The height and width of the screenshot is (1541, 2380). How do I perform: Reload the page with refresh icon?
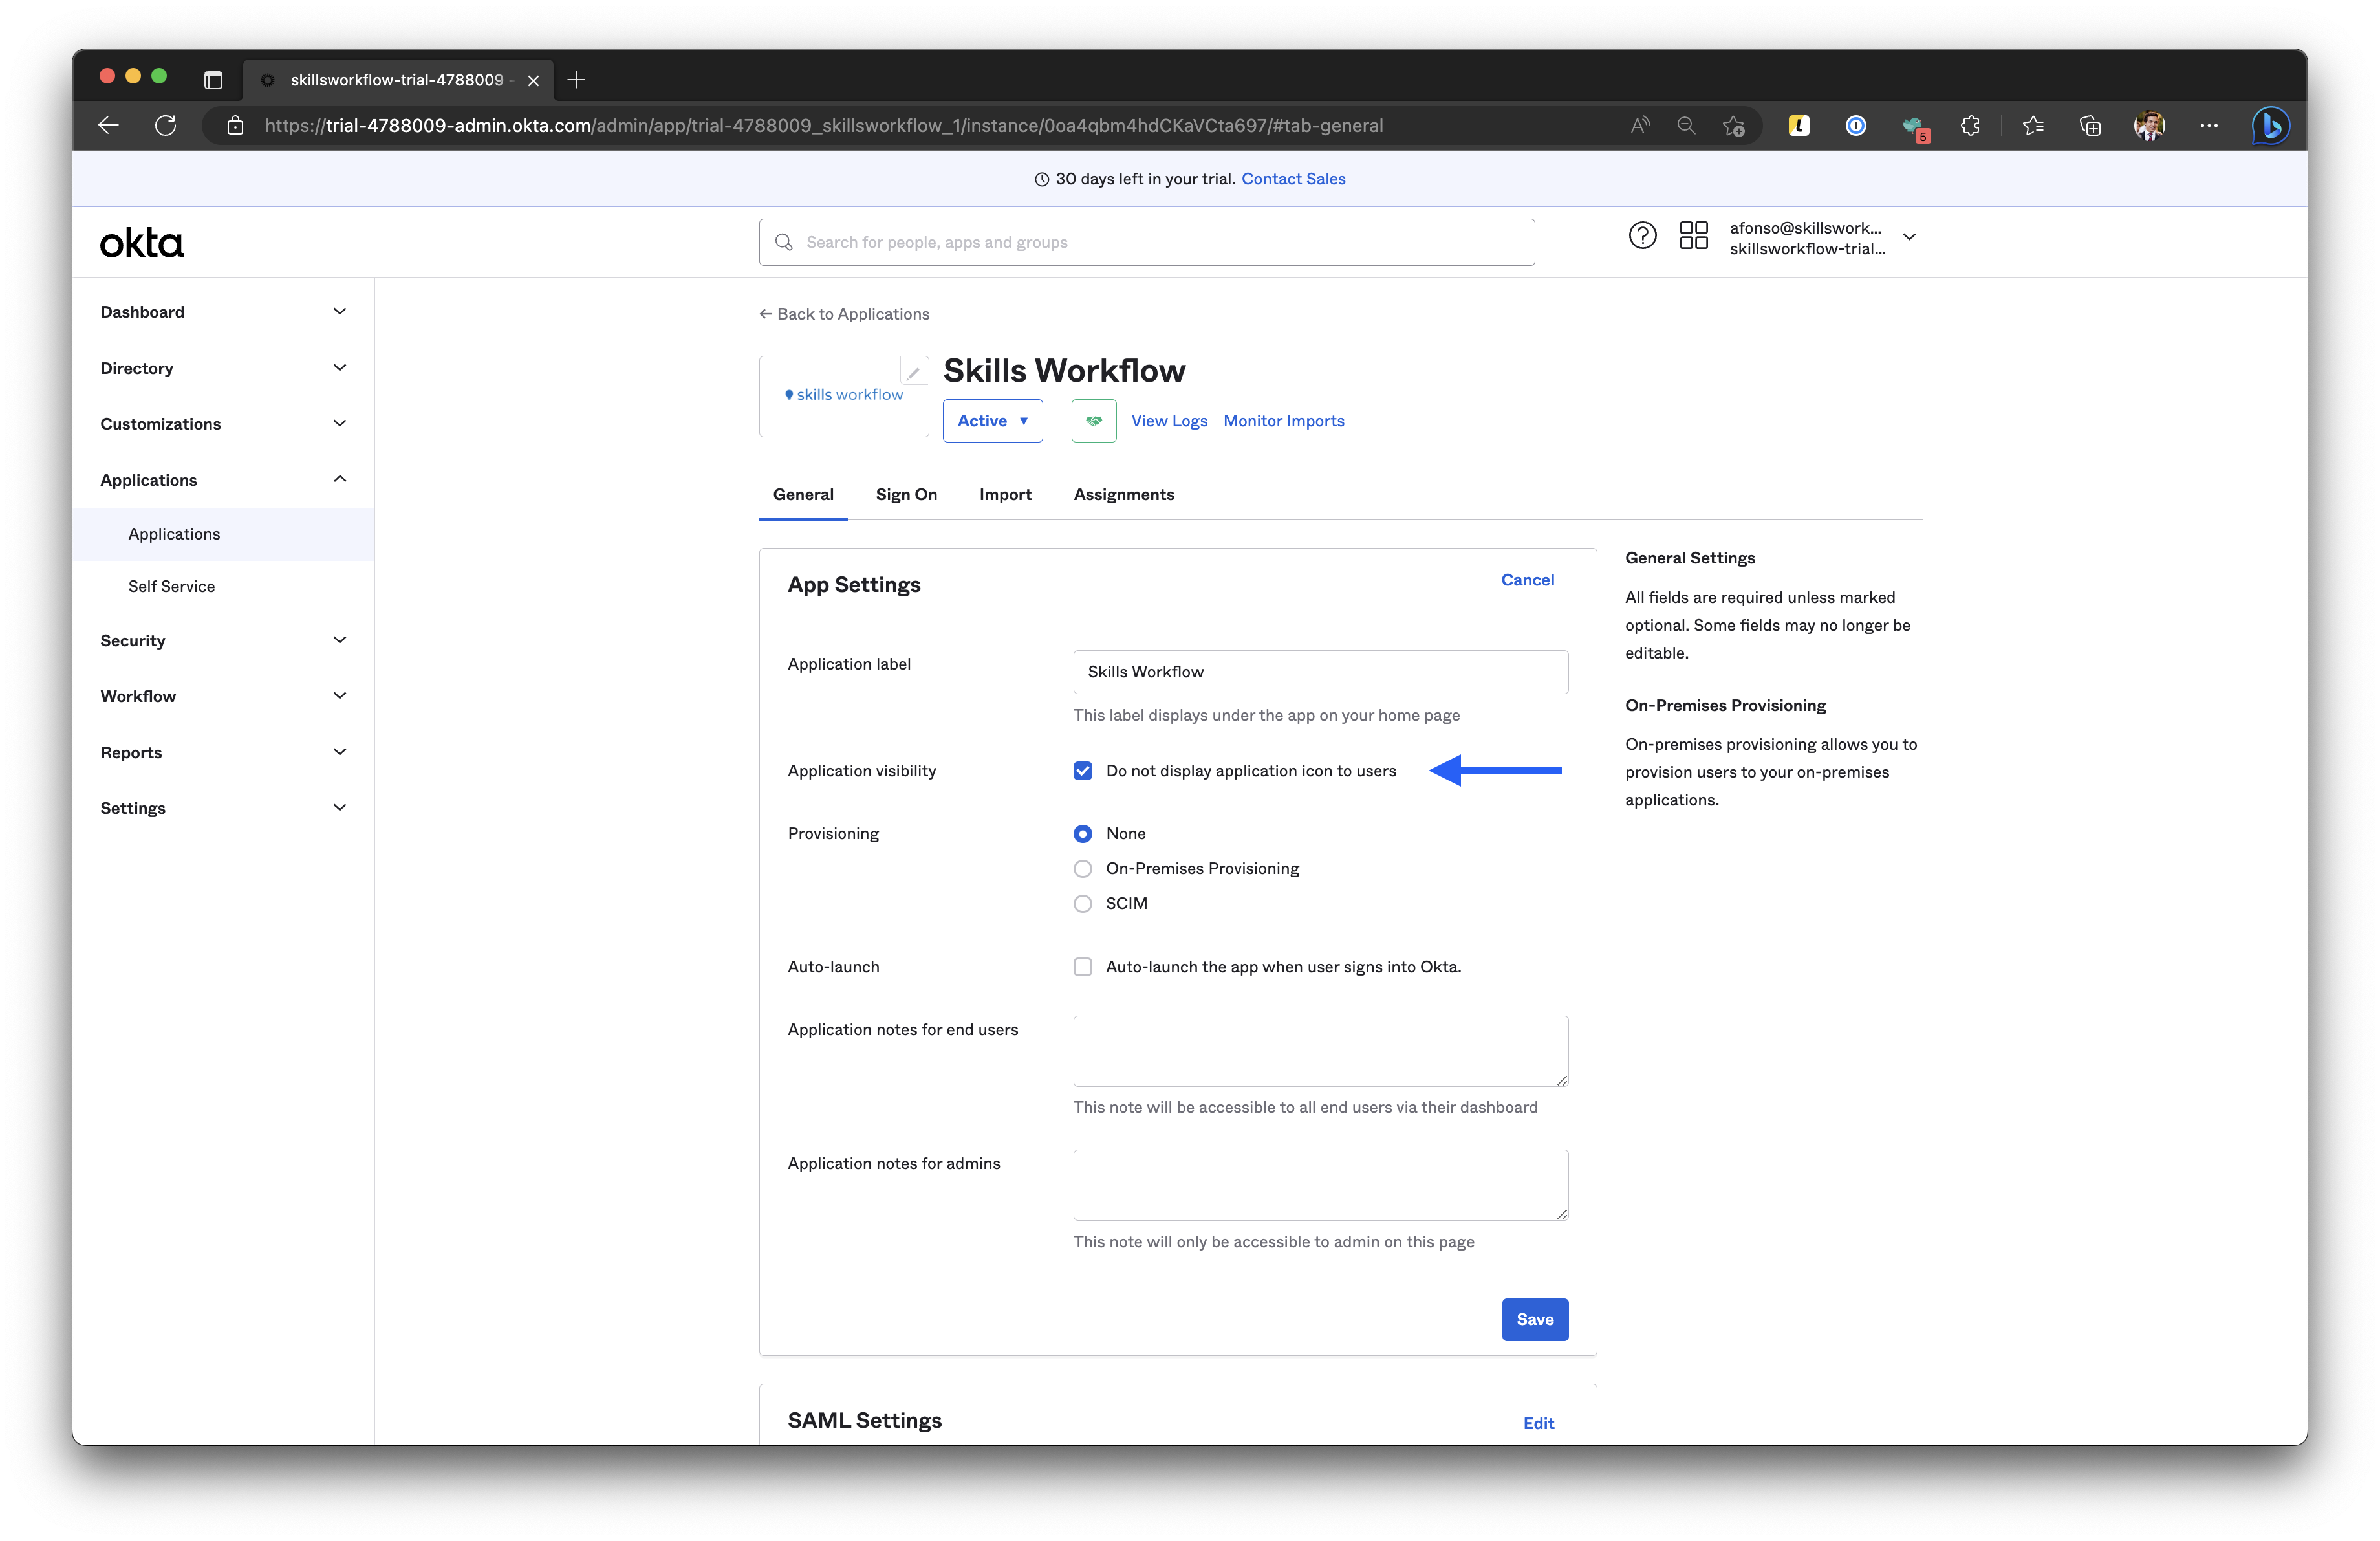[166, 125]
